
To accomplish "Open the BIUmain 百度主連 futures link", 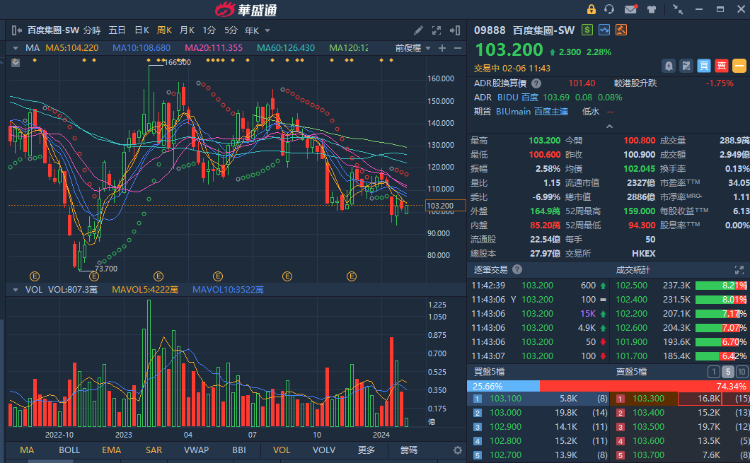I will [x=532, y=112].
